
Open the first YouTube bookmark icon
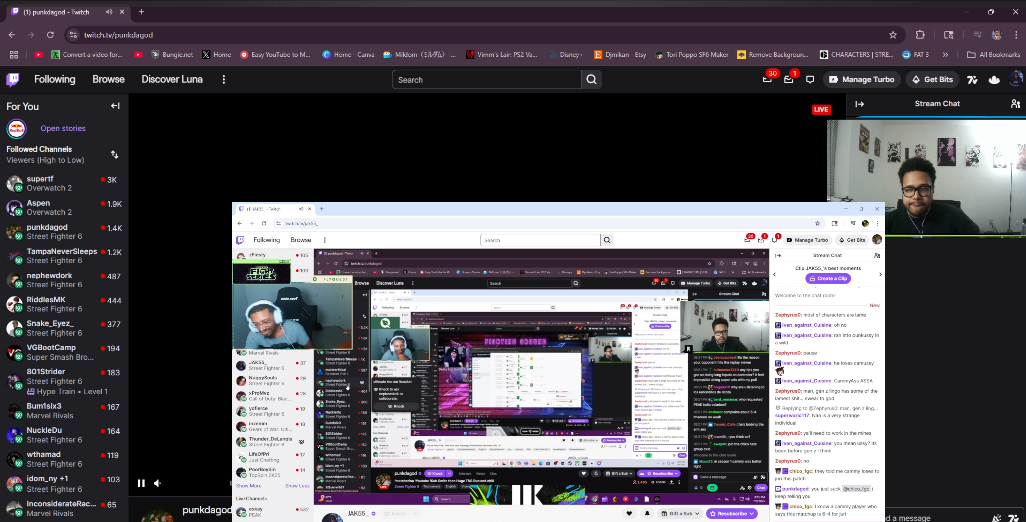(x=39, y=55)
